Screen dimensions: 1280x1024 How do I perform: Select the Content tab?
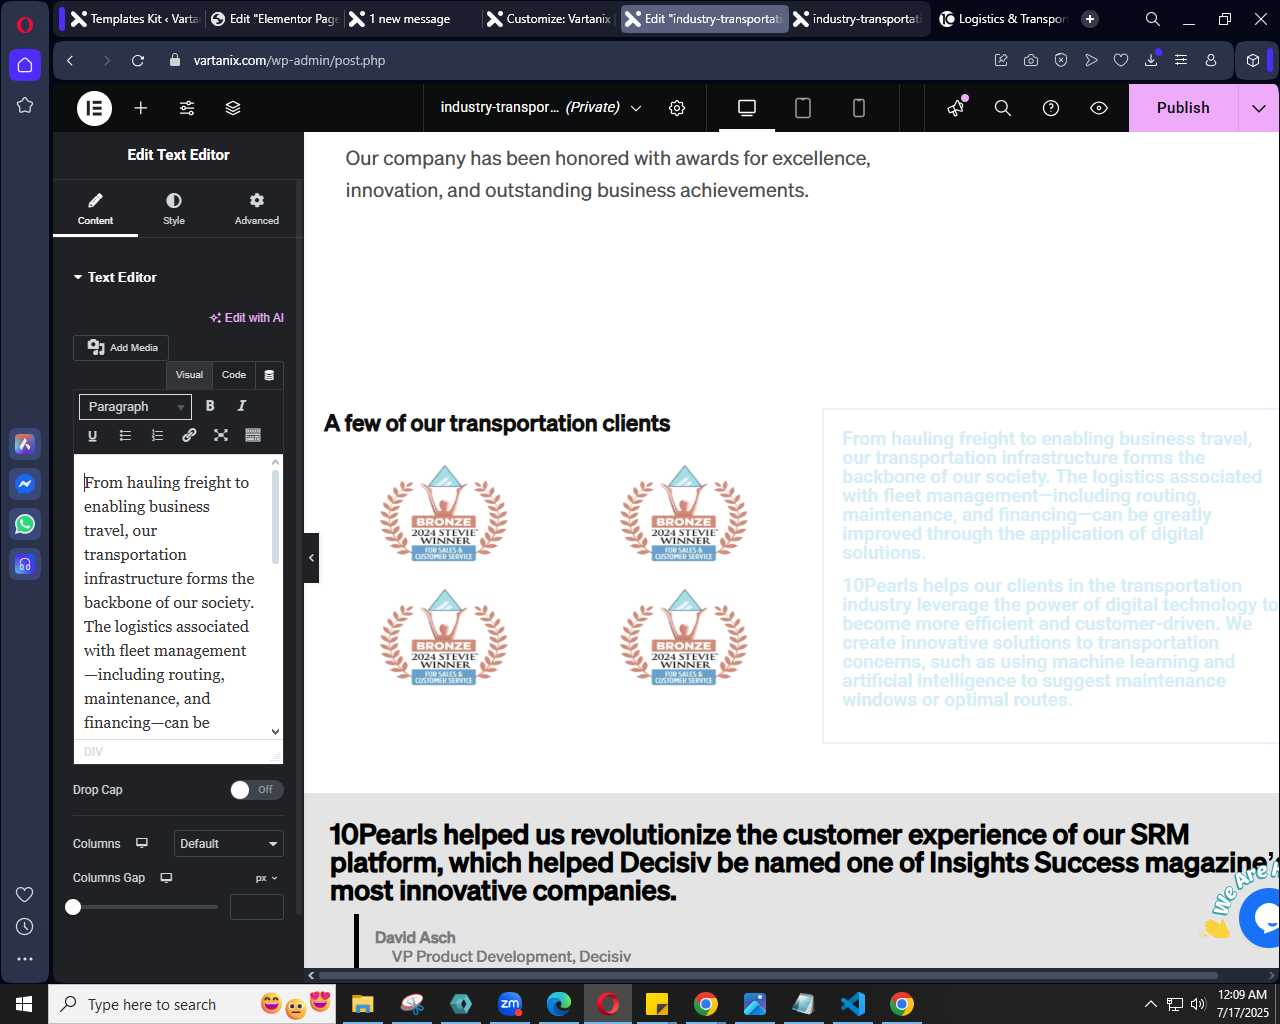95,208
